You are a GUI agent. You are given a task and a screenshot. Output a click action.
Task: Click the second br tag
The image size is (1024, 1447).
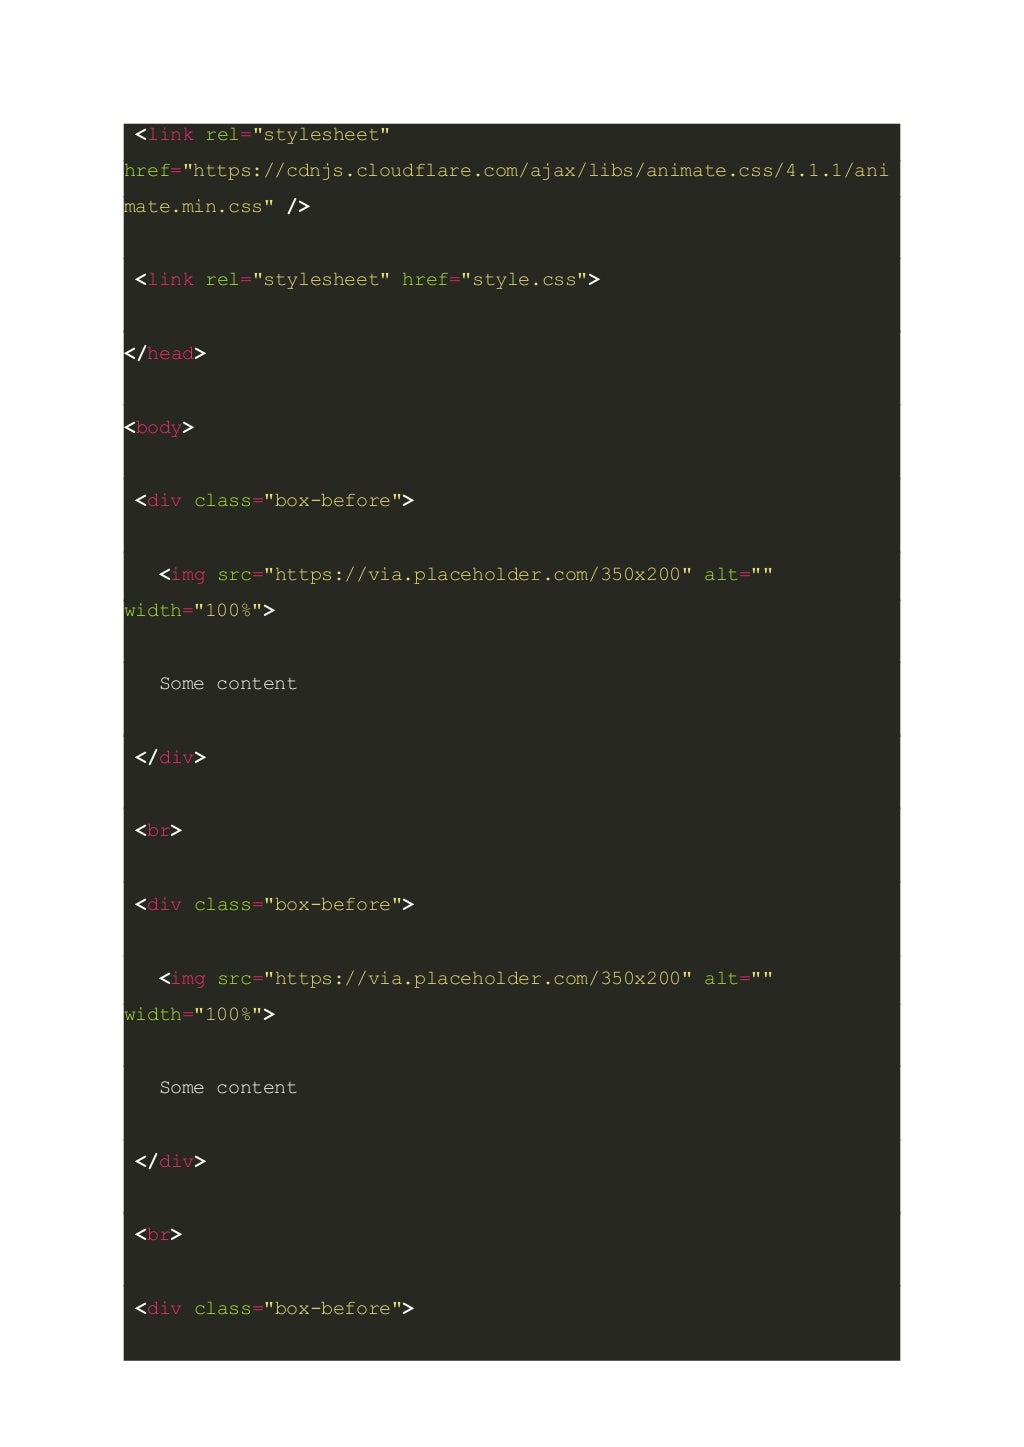coord(159,1235)
